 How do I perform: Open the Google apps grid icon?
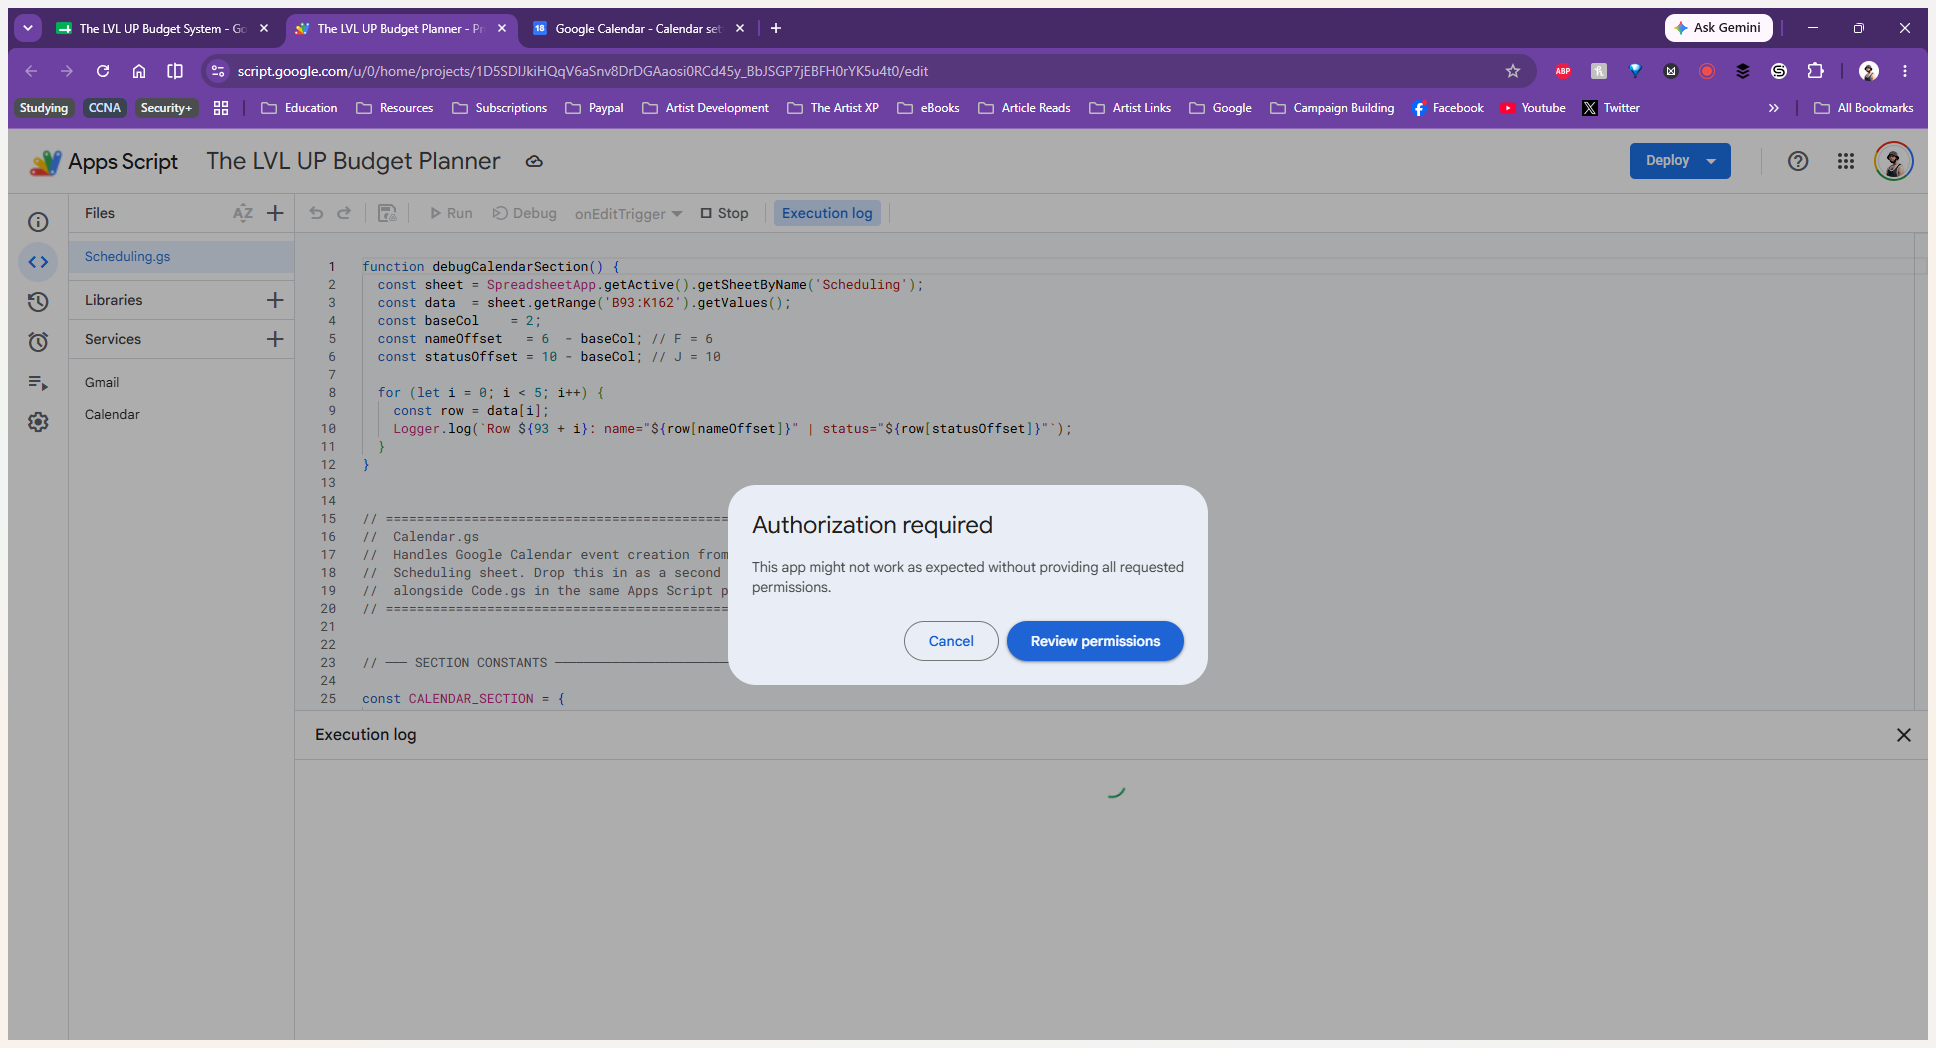click(1846, 161)
